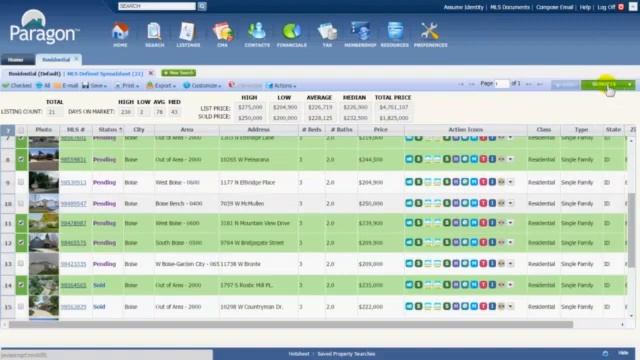Open the MLS Documents link
640x360 pixels.
pyautogui.click(x=510, y=7)
